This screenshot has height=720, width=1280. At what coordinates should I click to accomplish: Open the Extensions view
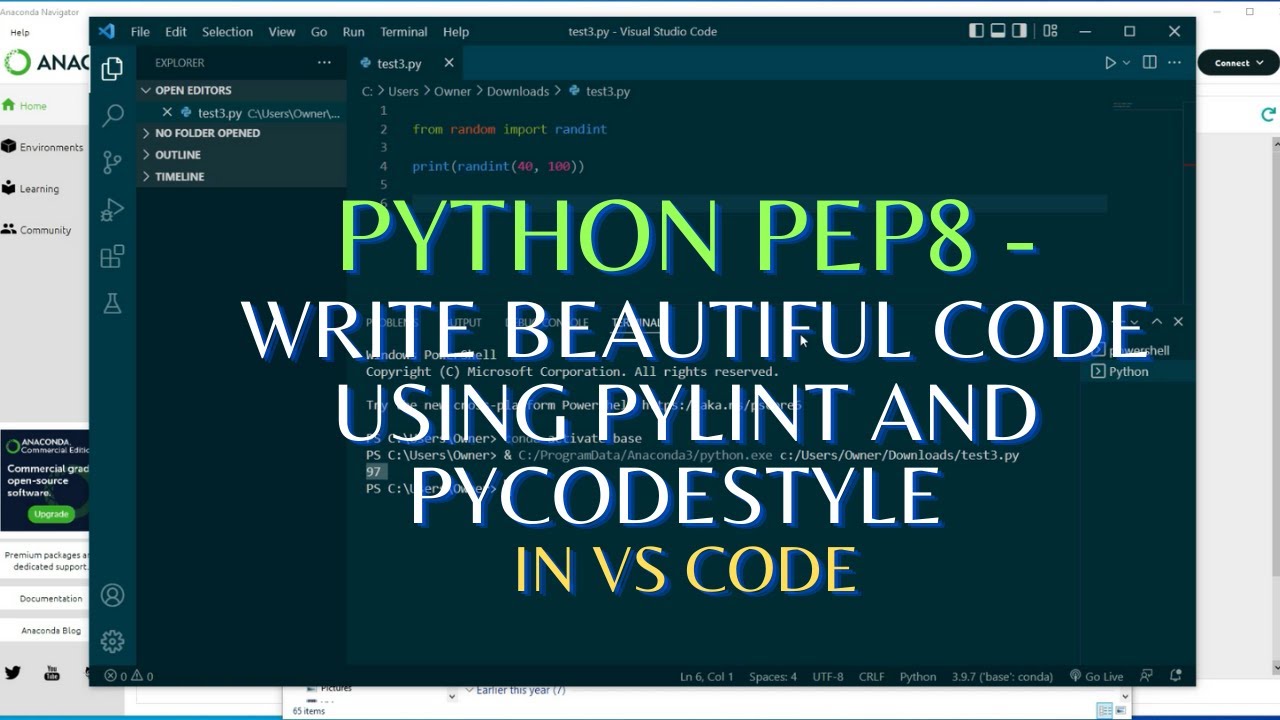[x=112, y=256]
